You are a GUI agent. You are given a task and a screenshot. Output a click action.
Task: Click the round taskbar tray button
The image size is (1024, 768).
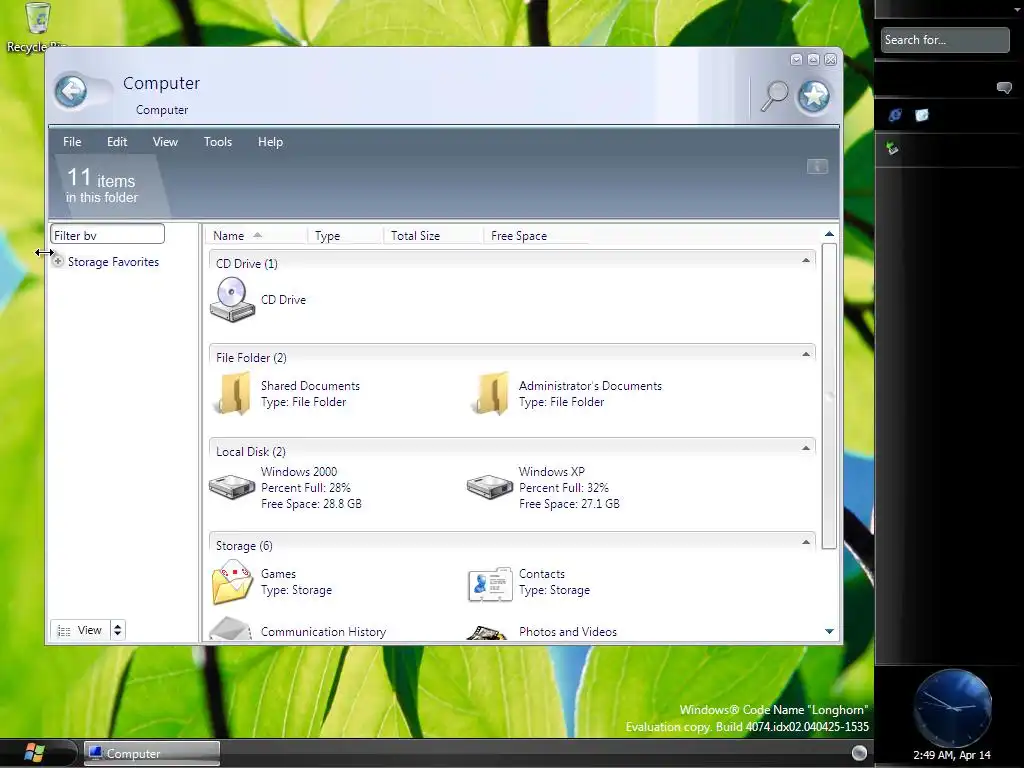point(859,753)
